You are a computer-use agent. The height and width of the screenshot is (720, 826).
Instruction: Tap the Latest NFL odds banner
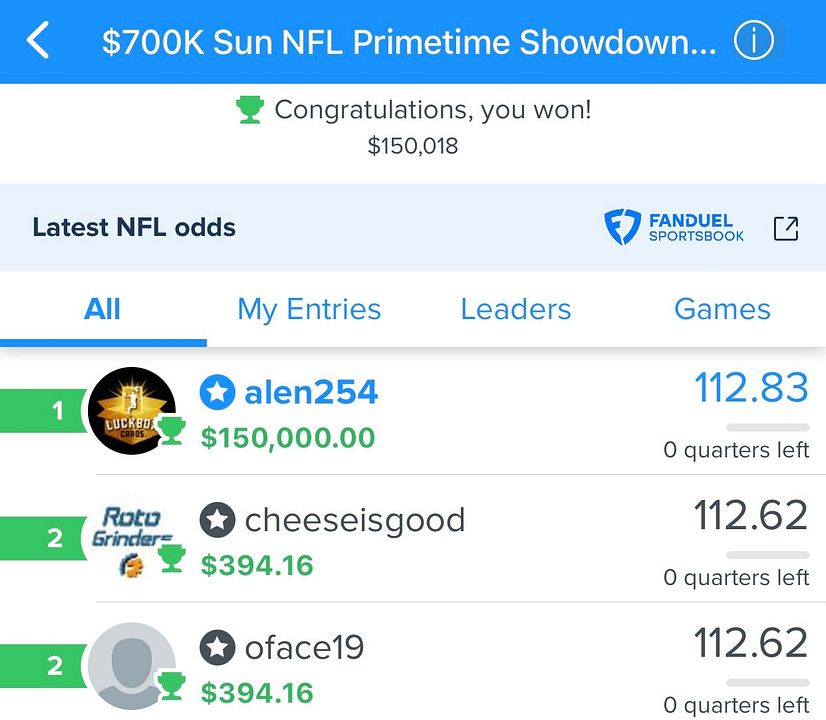pos(413,228)
